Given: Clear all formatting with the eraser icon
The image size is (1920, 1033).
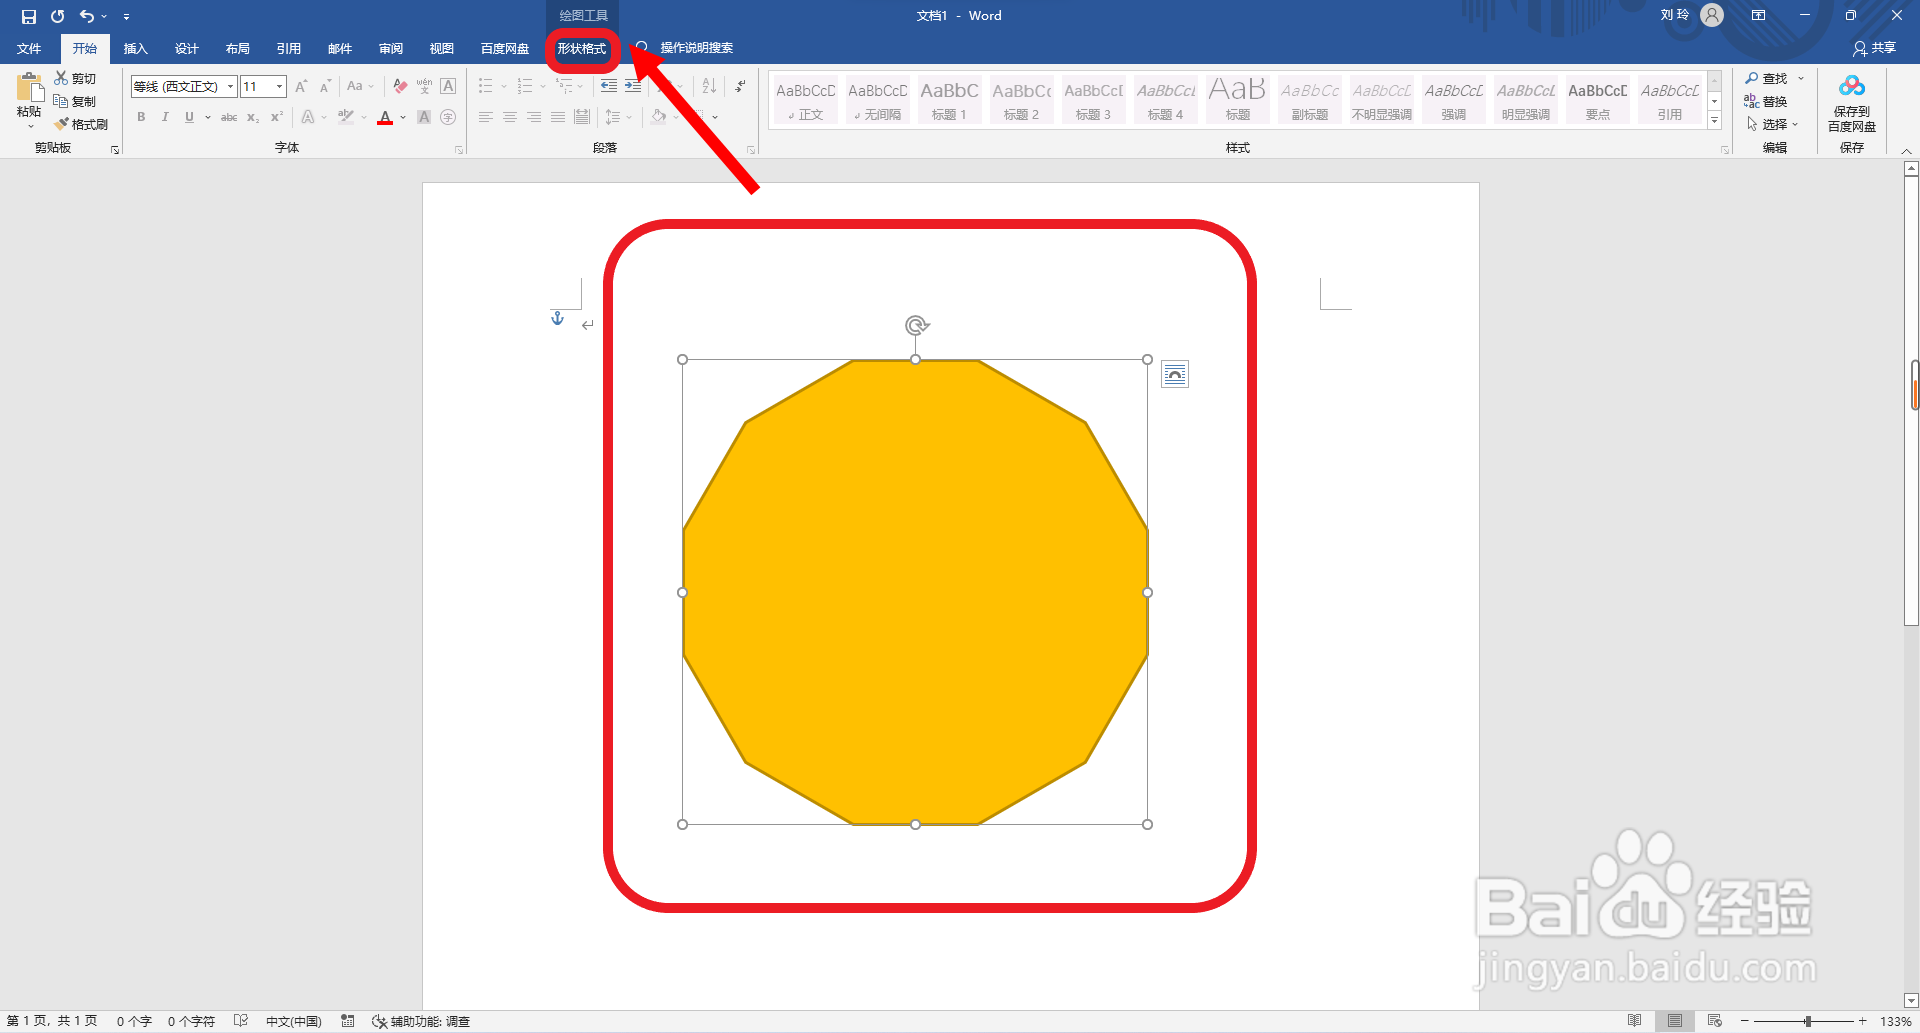Looking at the screenshot, I should click(x=400, y=86).
